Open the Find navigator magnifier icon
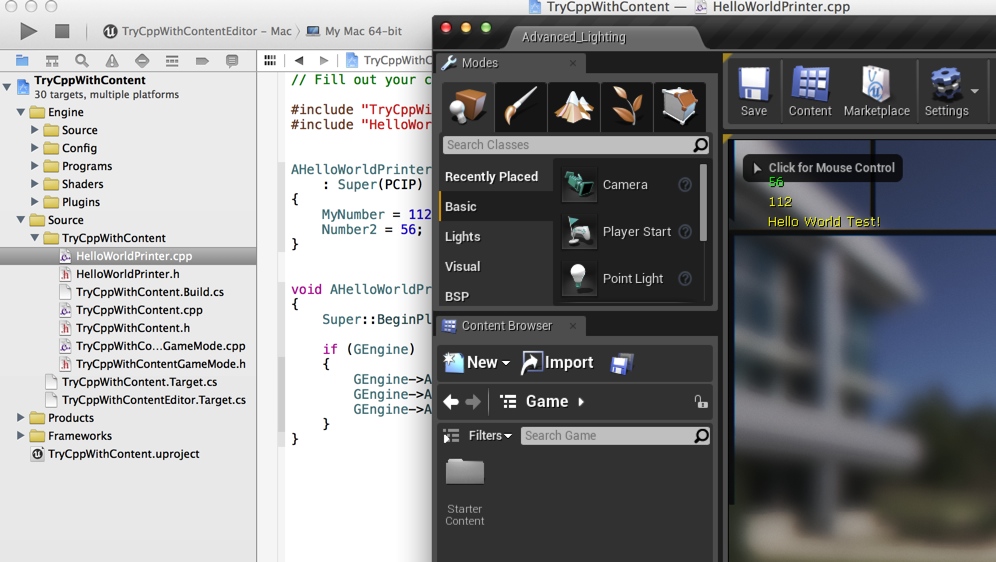 point(81,61)
